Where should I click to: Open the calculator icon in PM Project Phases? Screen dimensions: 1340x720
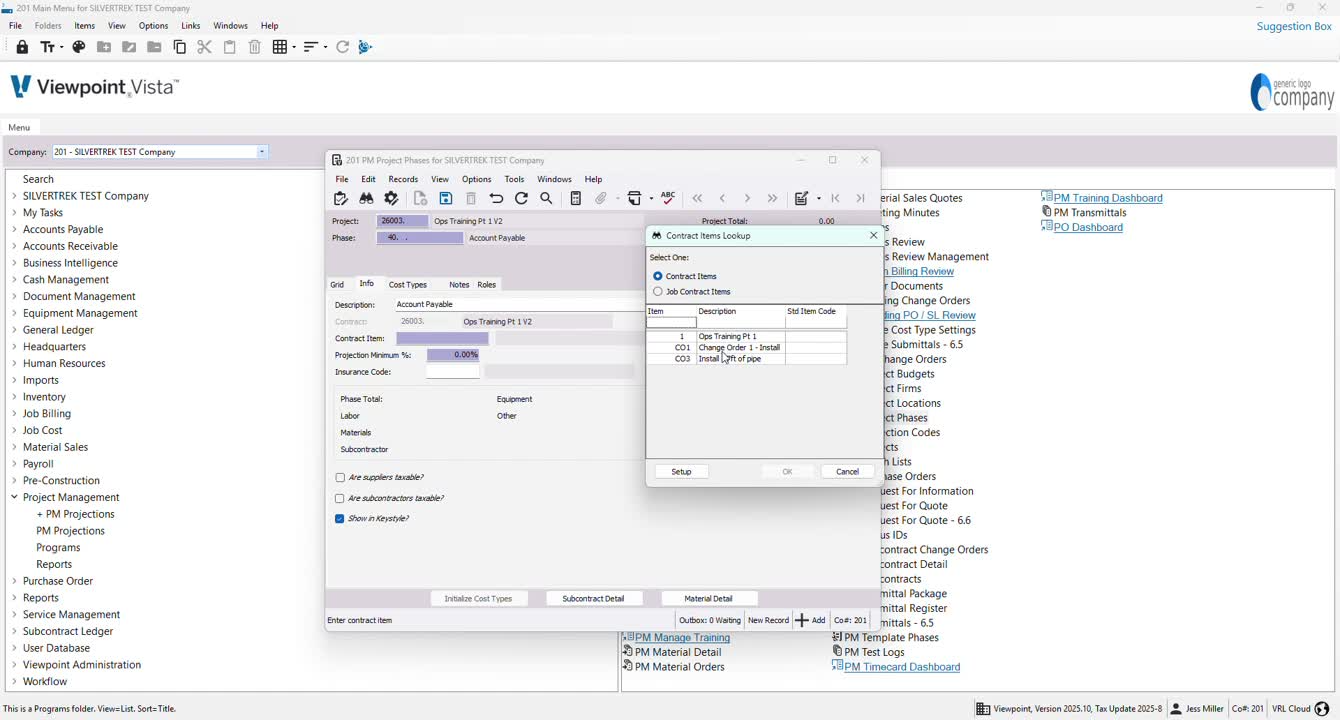[575, 199]
